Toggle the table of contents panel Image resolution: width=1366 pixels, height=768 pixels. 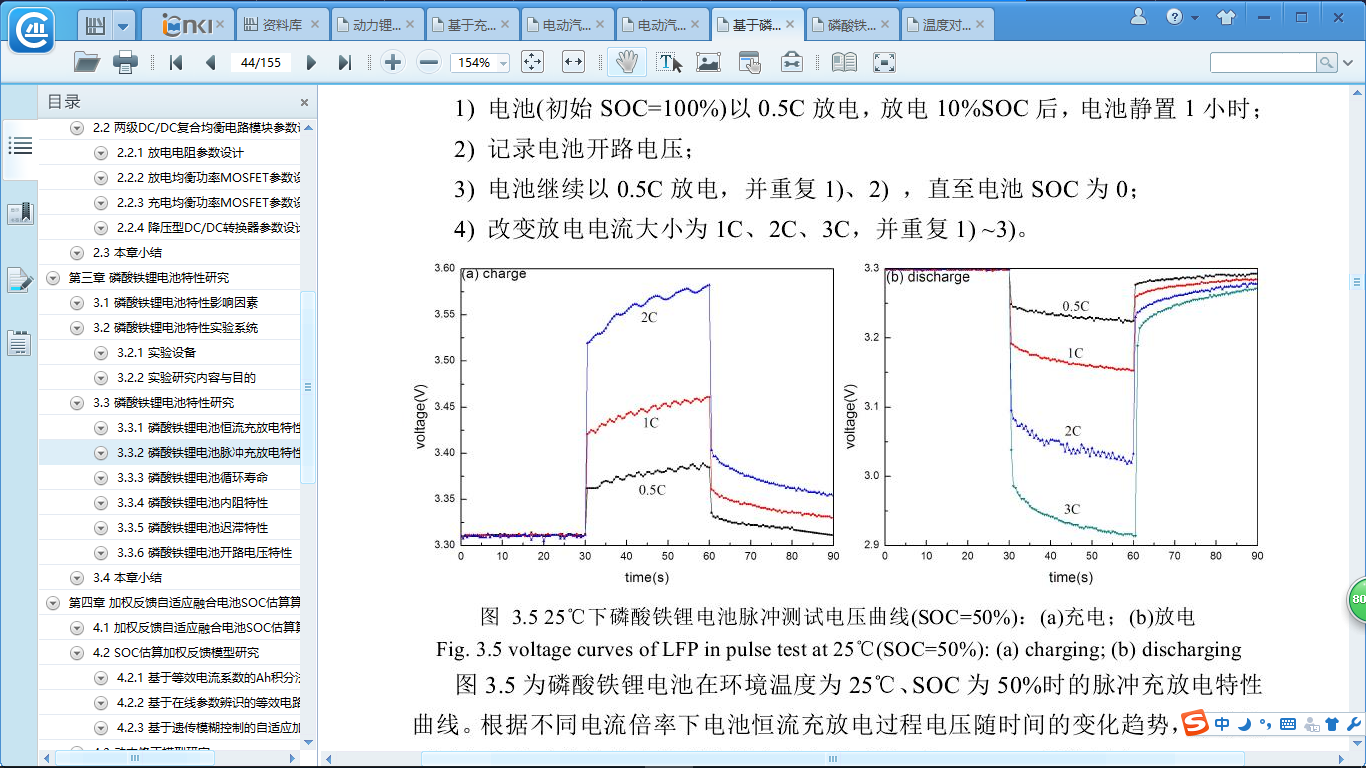click(20, 146)
